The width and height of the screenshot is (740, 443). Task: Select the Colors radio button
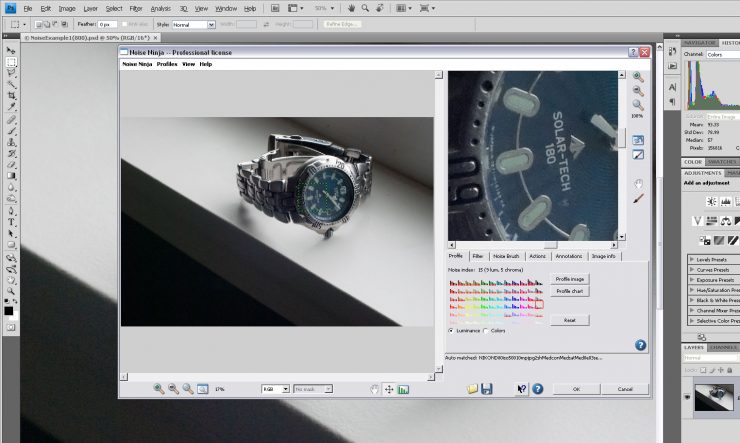point(486,331)
